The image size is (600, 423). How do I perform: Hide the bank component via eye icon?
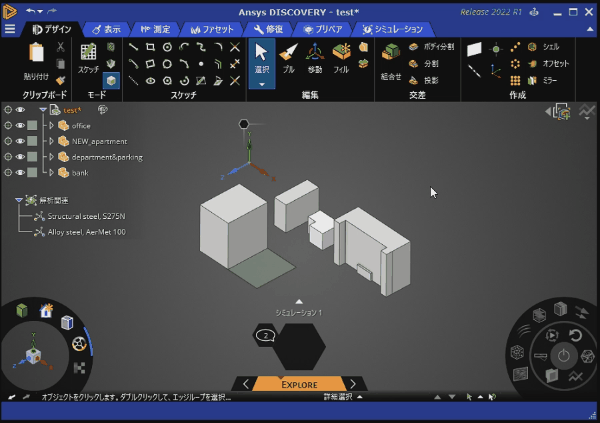pyautogui.click(x=20, y=173)
